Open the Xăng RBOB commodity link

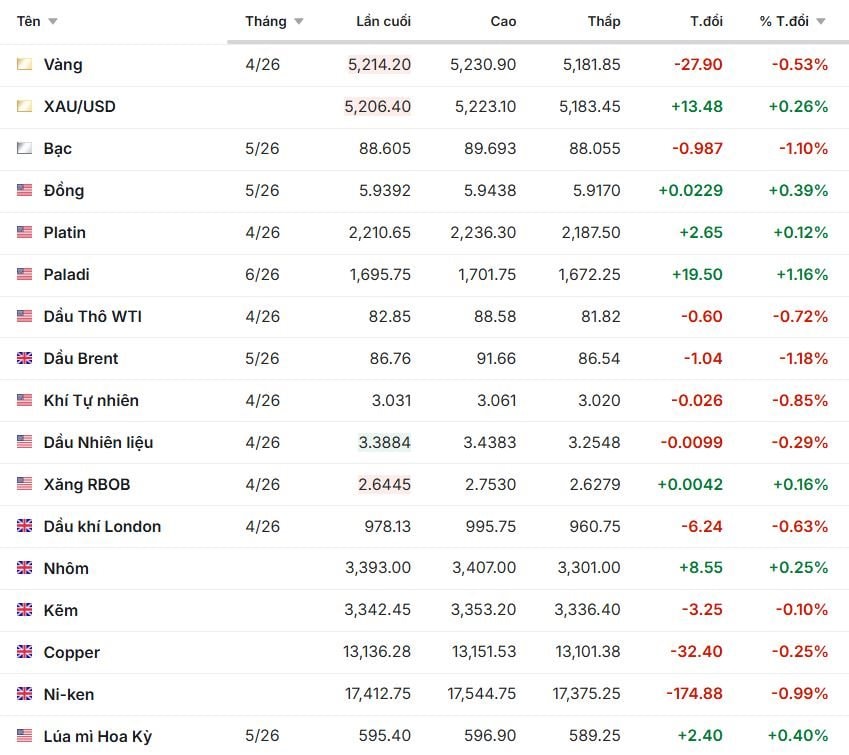[87, 485]
